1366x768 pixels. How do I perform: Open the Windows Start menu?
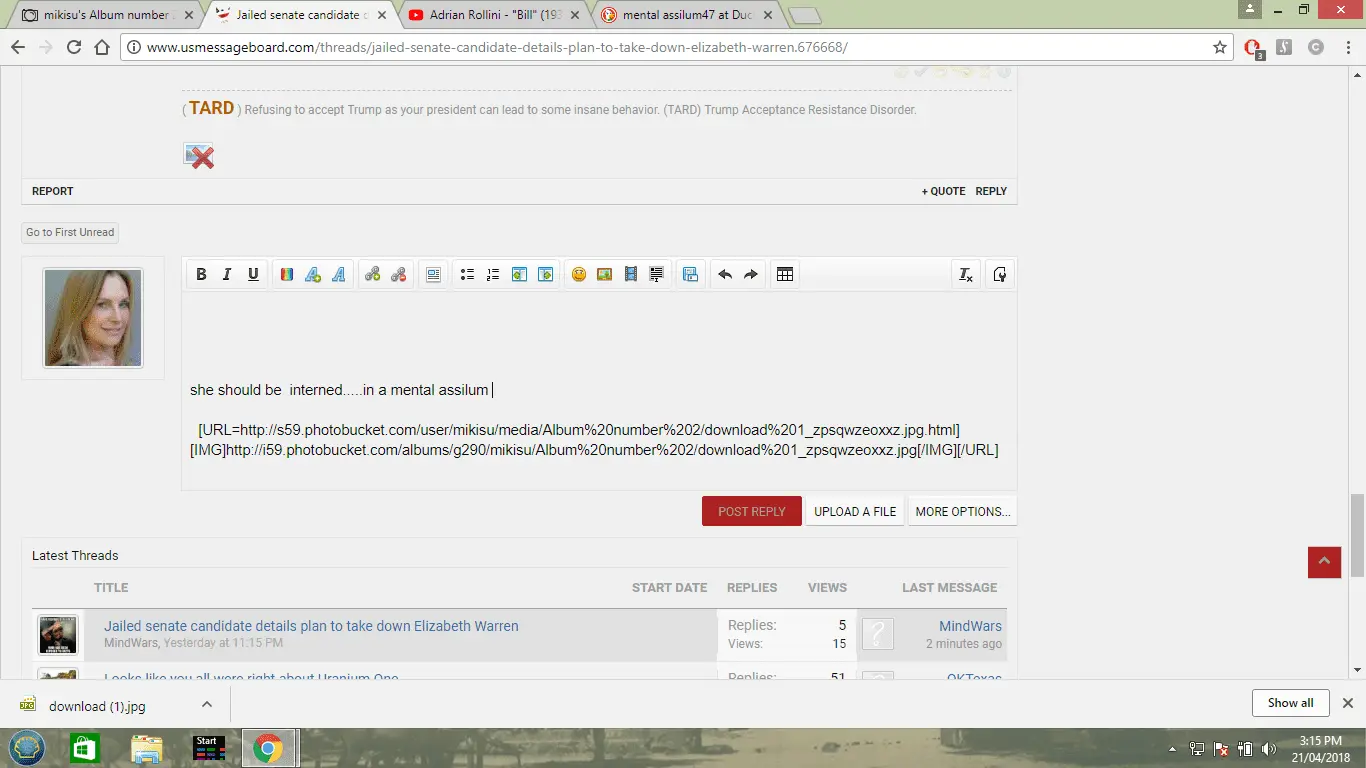[27, 748]
